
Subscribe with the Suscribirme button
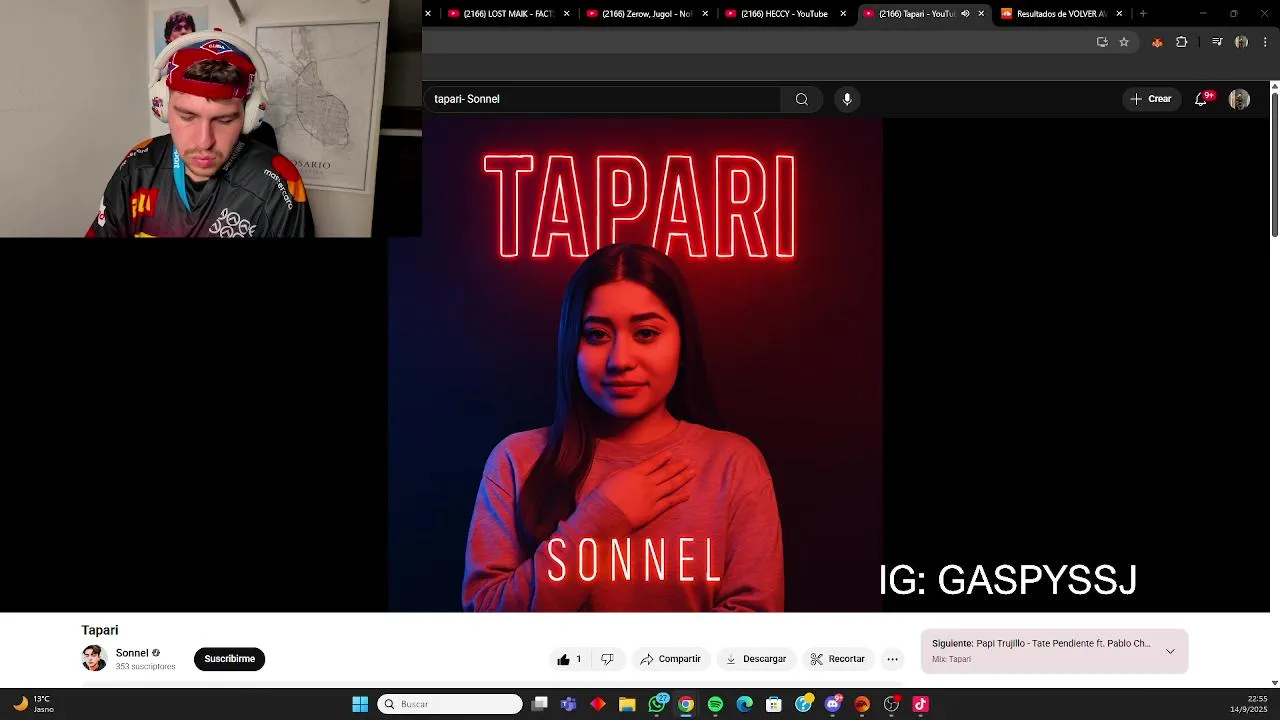pyautogui.click(x=229, y=659)
